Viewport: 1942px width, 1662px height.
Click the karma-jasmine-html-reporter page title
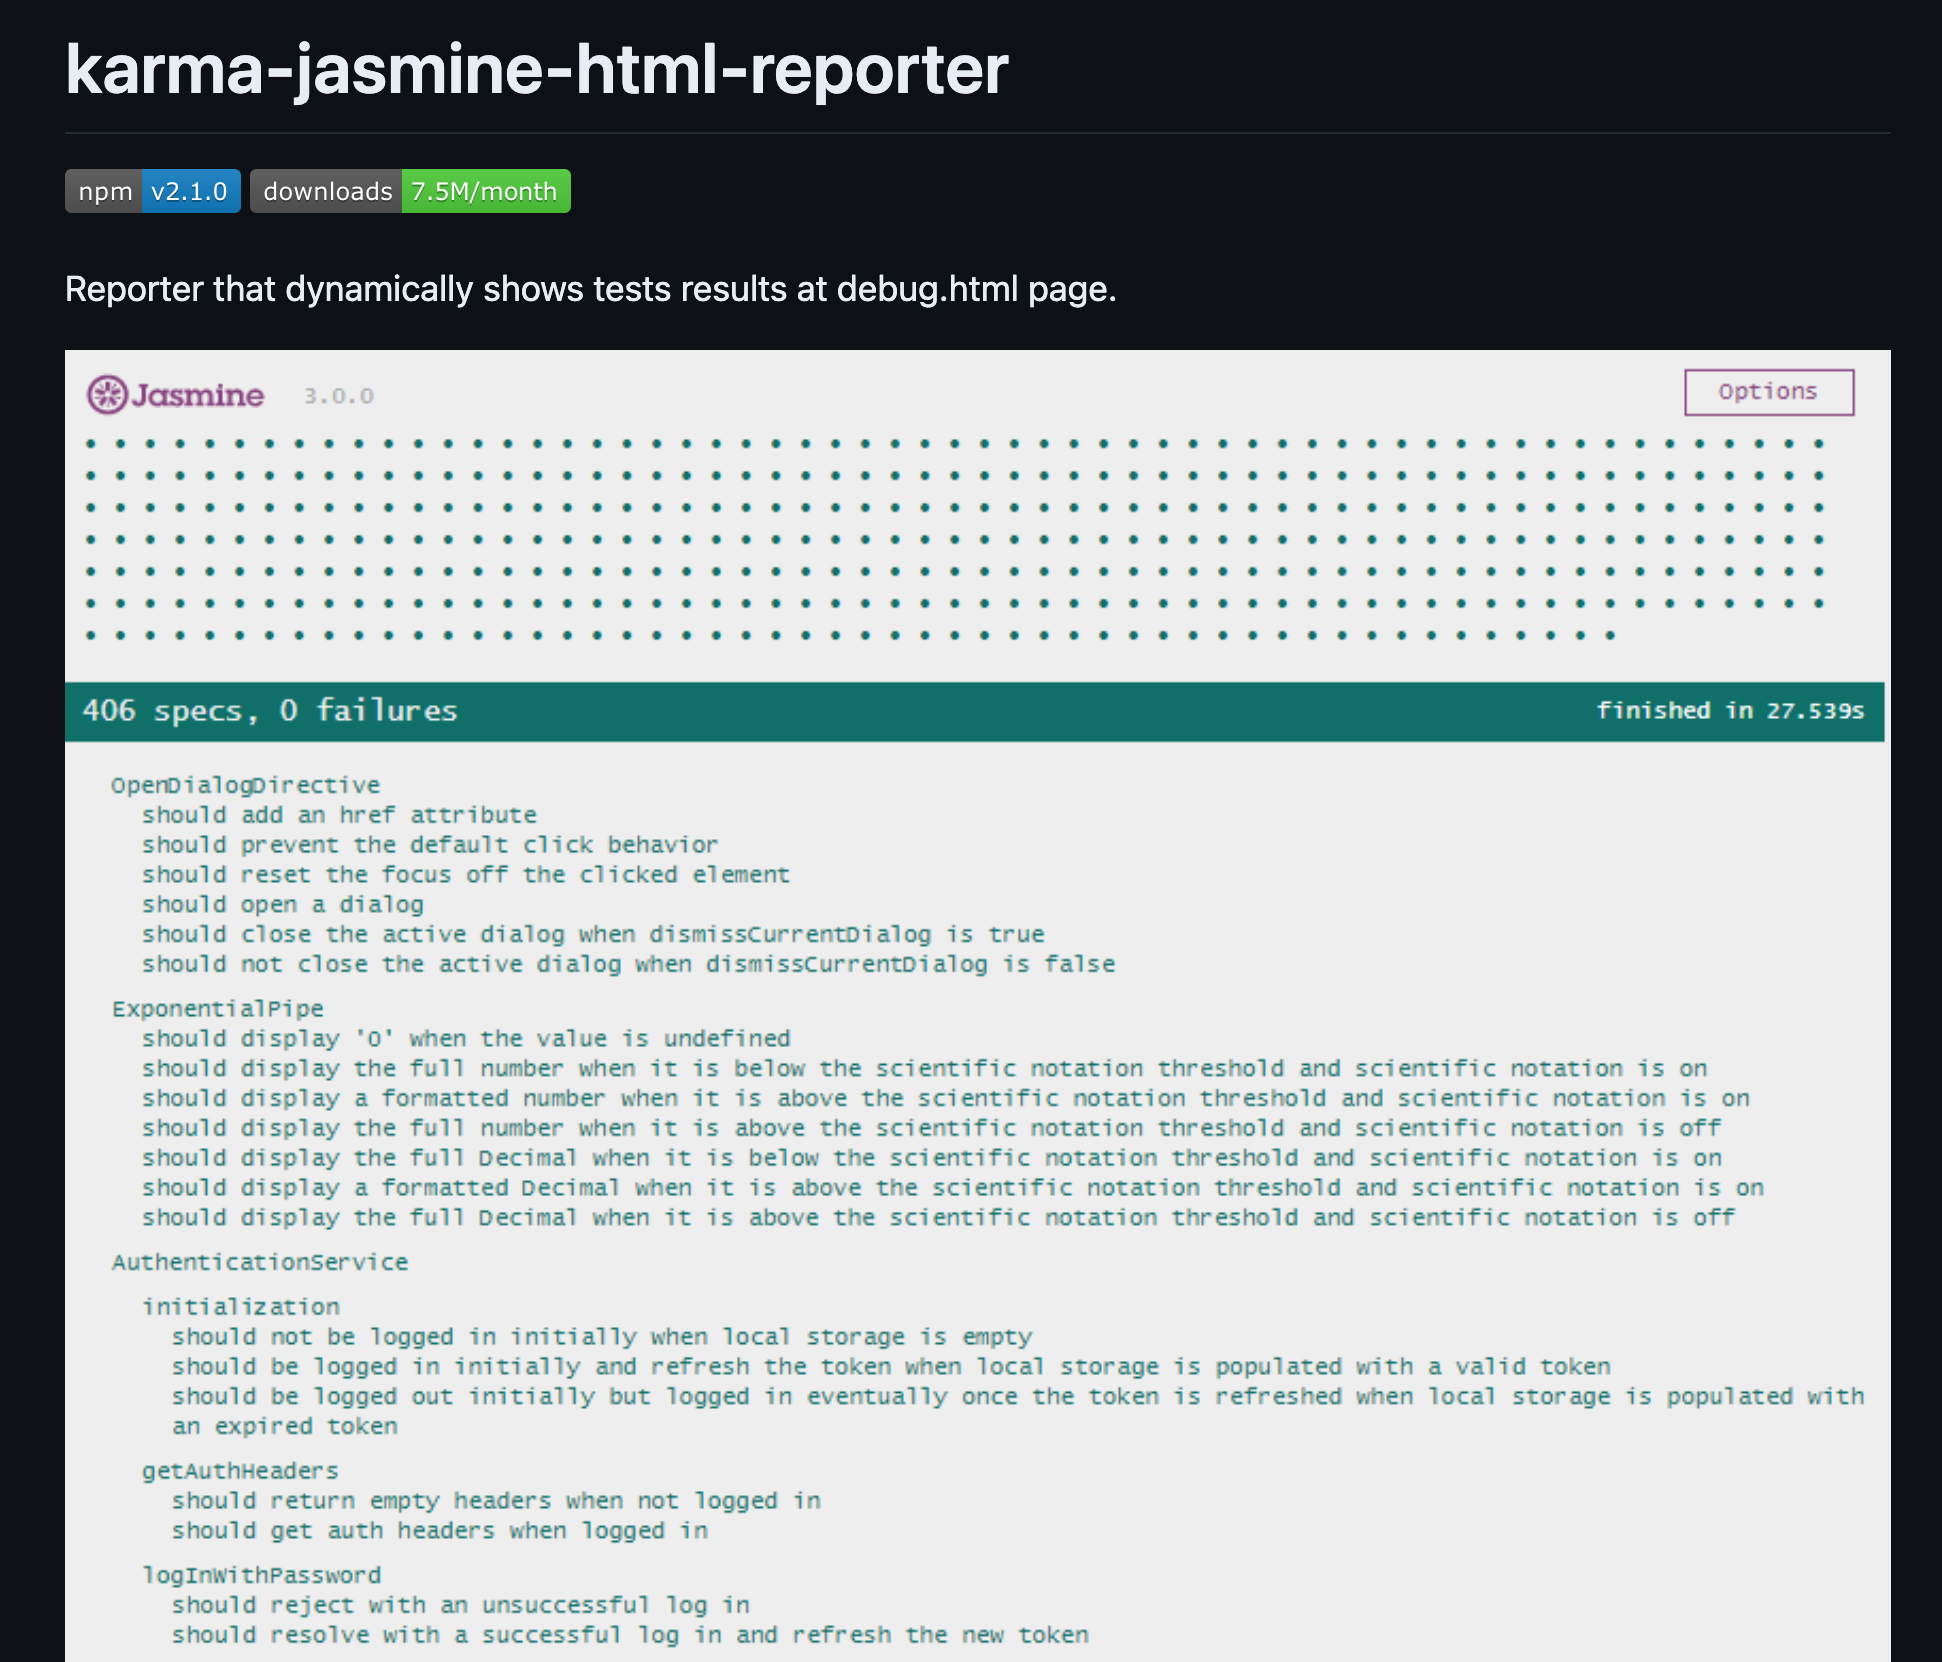pyautogui.click(x=536, y=70)
